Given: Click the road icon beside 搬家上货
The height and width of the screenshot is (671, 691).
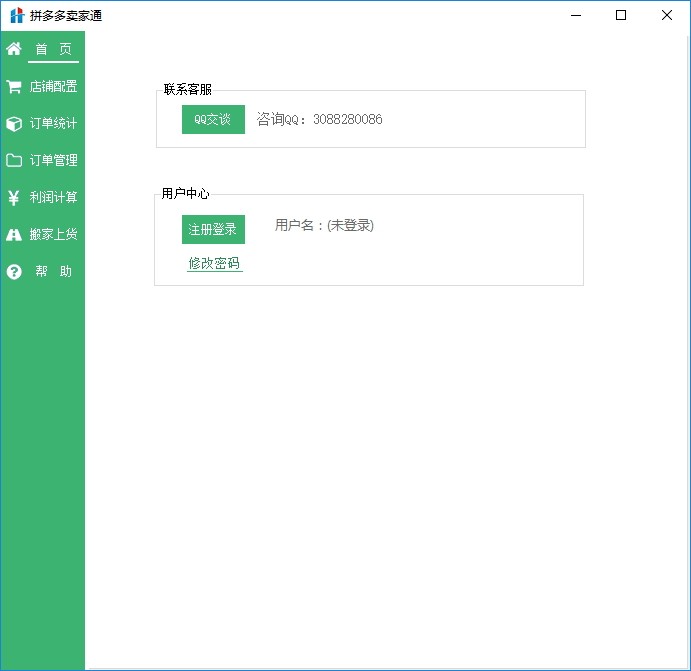Looking at the screenshot, I should point(14,234).
